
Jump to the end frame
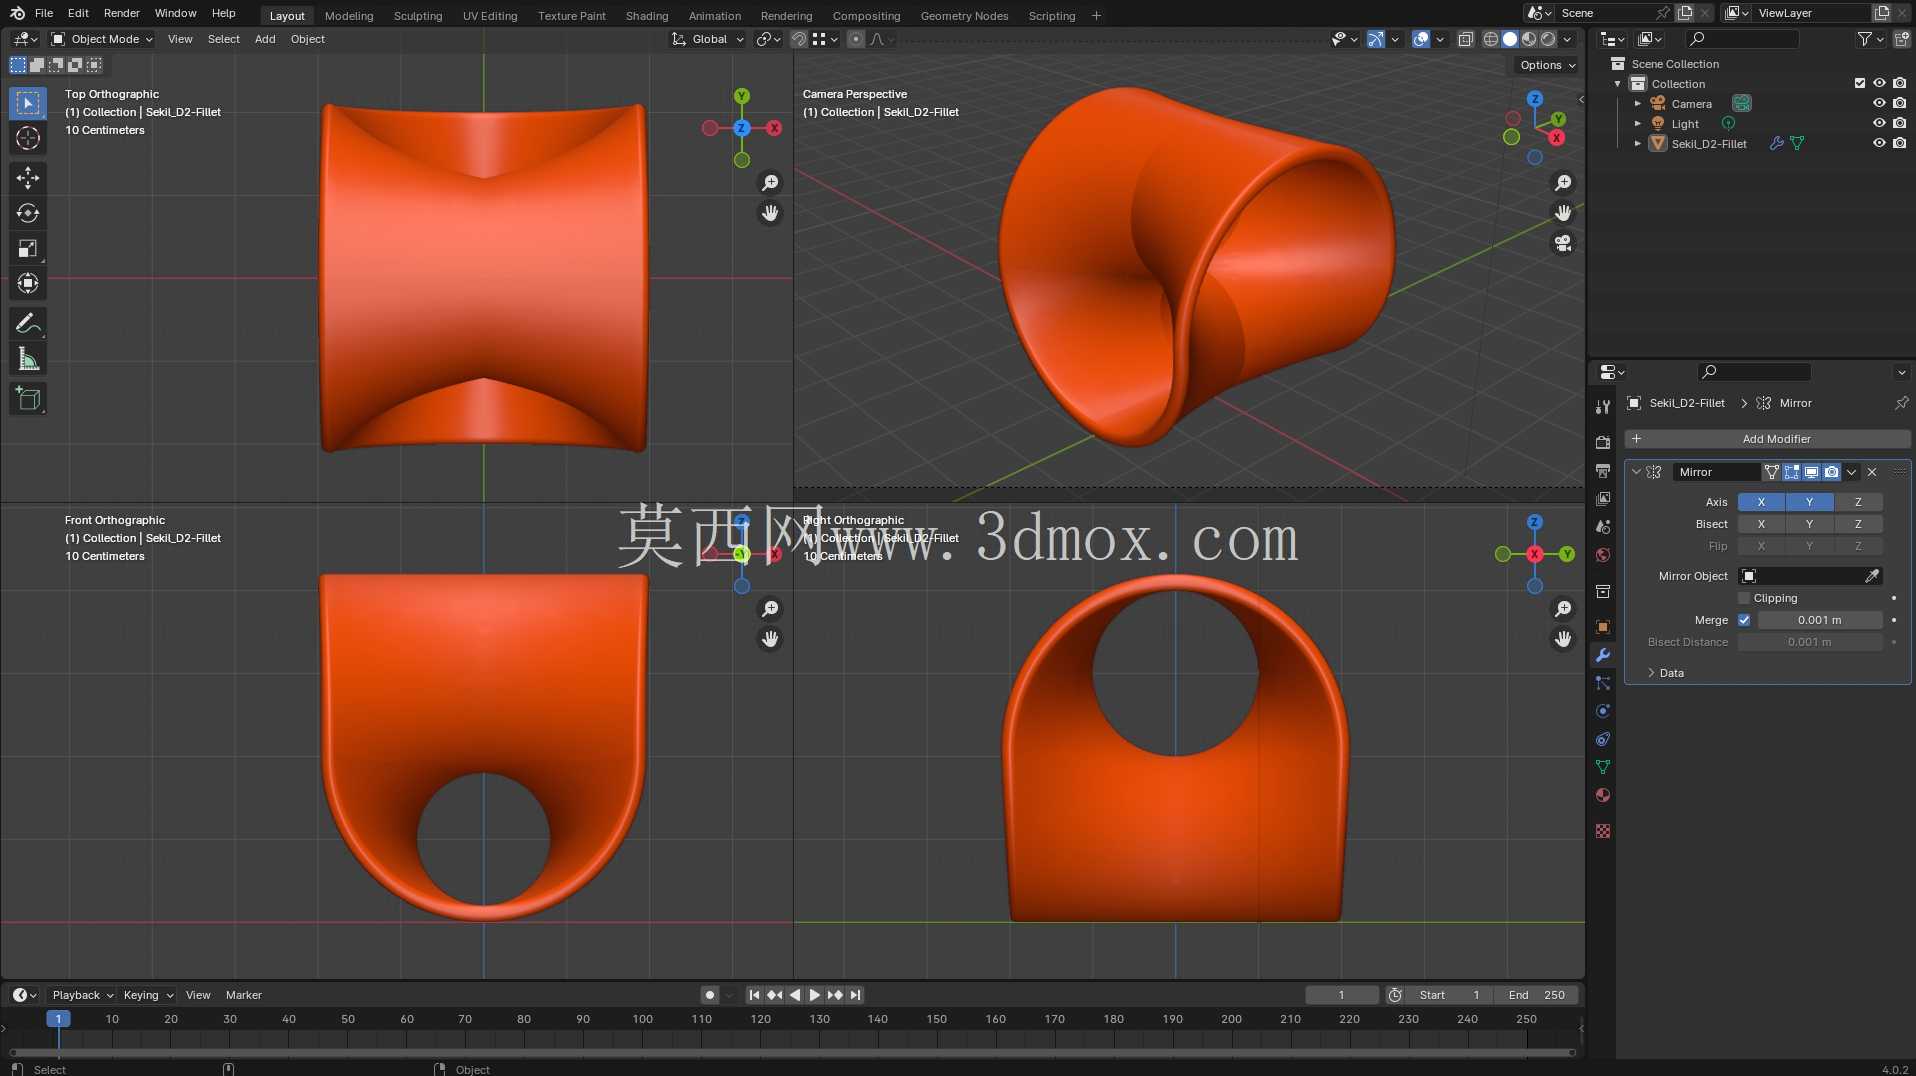click(855, 995)
